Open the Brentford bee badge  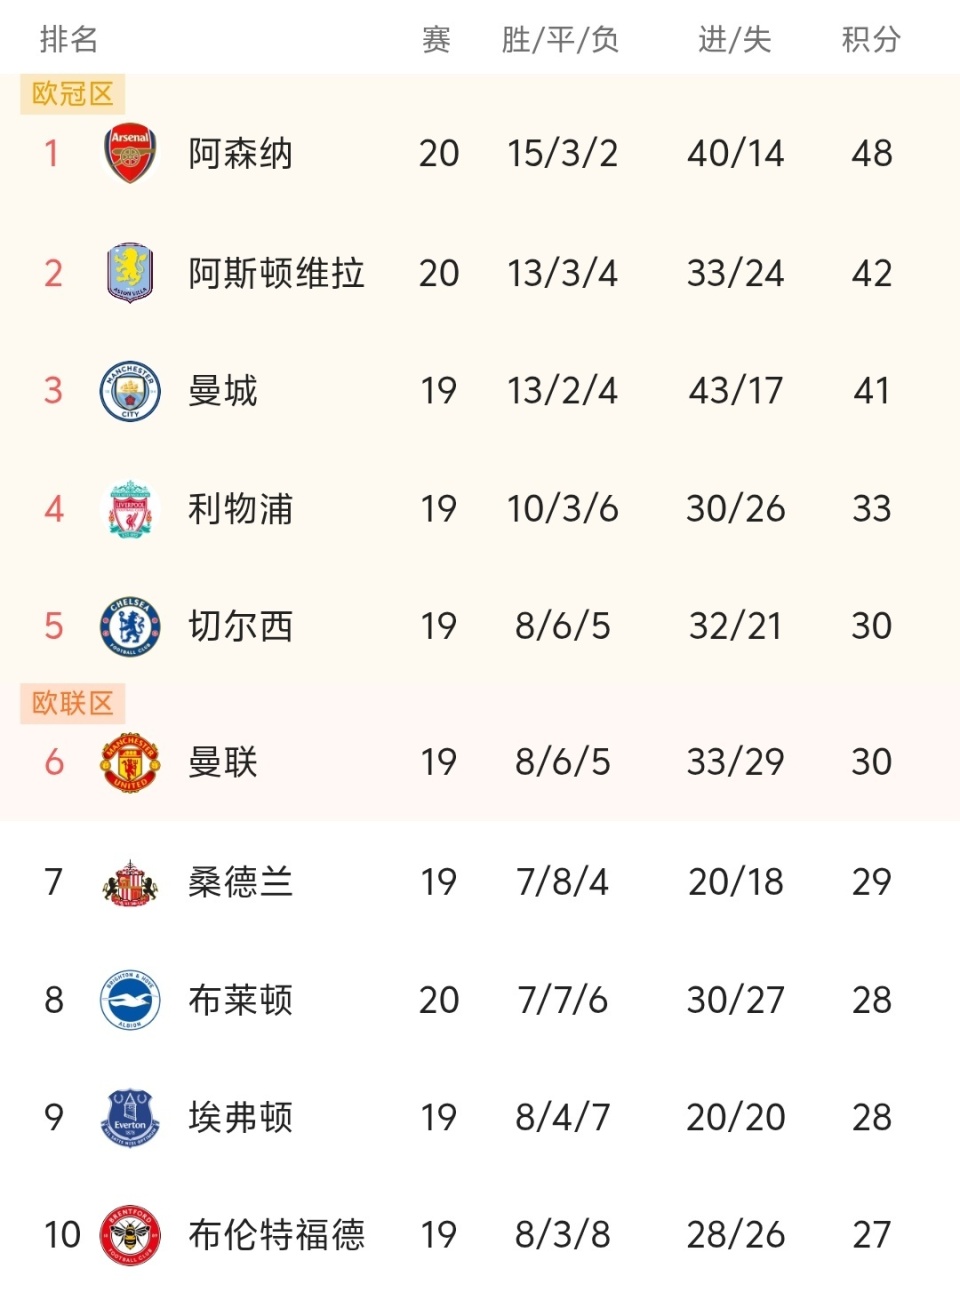(x=130, y=1235)
